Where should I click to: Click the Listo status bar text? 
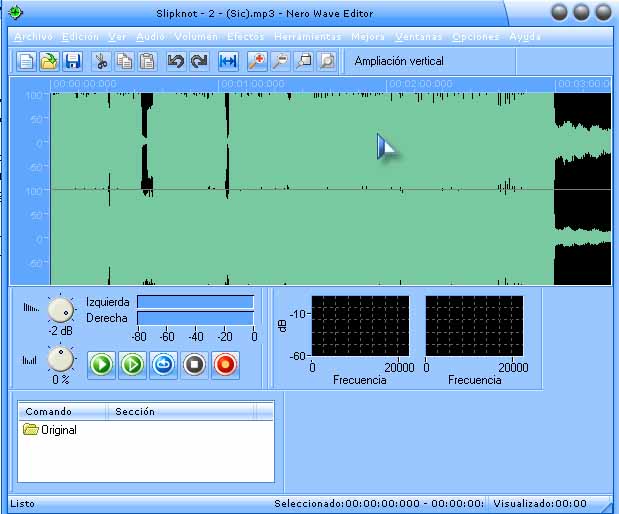click(23, 504)
